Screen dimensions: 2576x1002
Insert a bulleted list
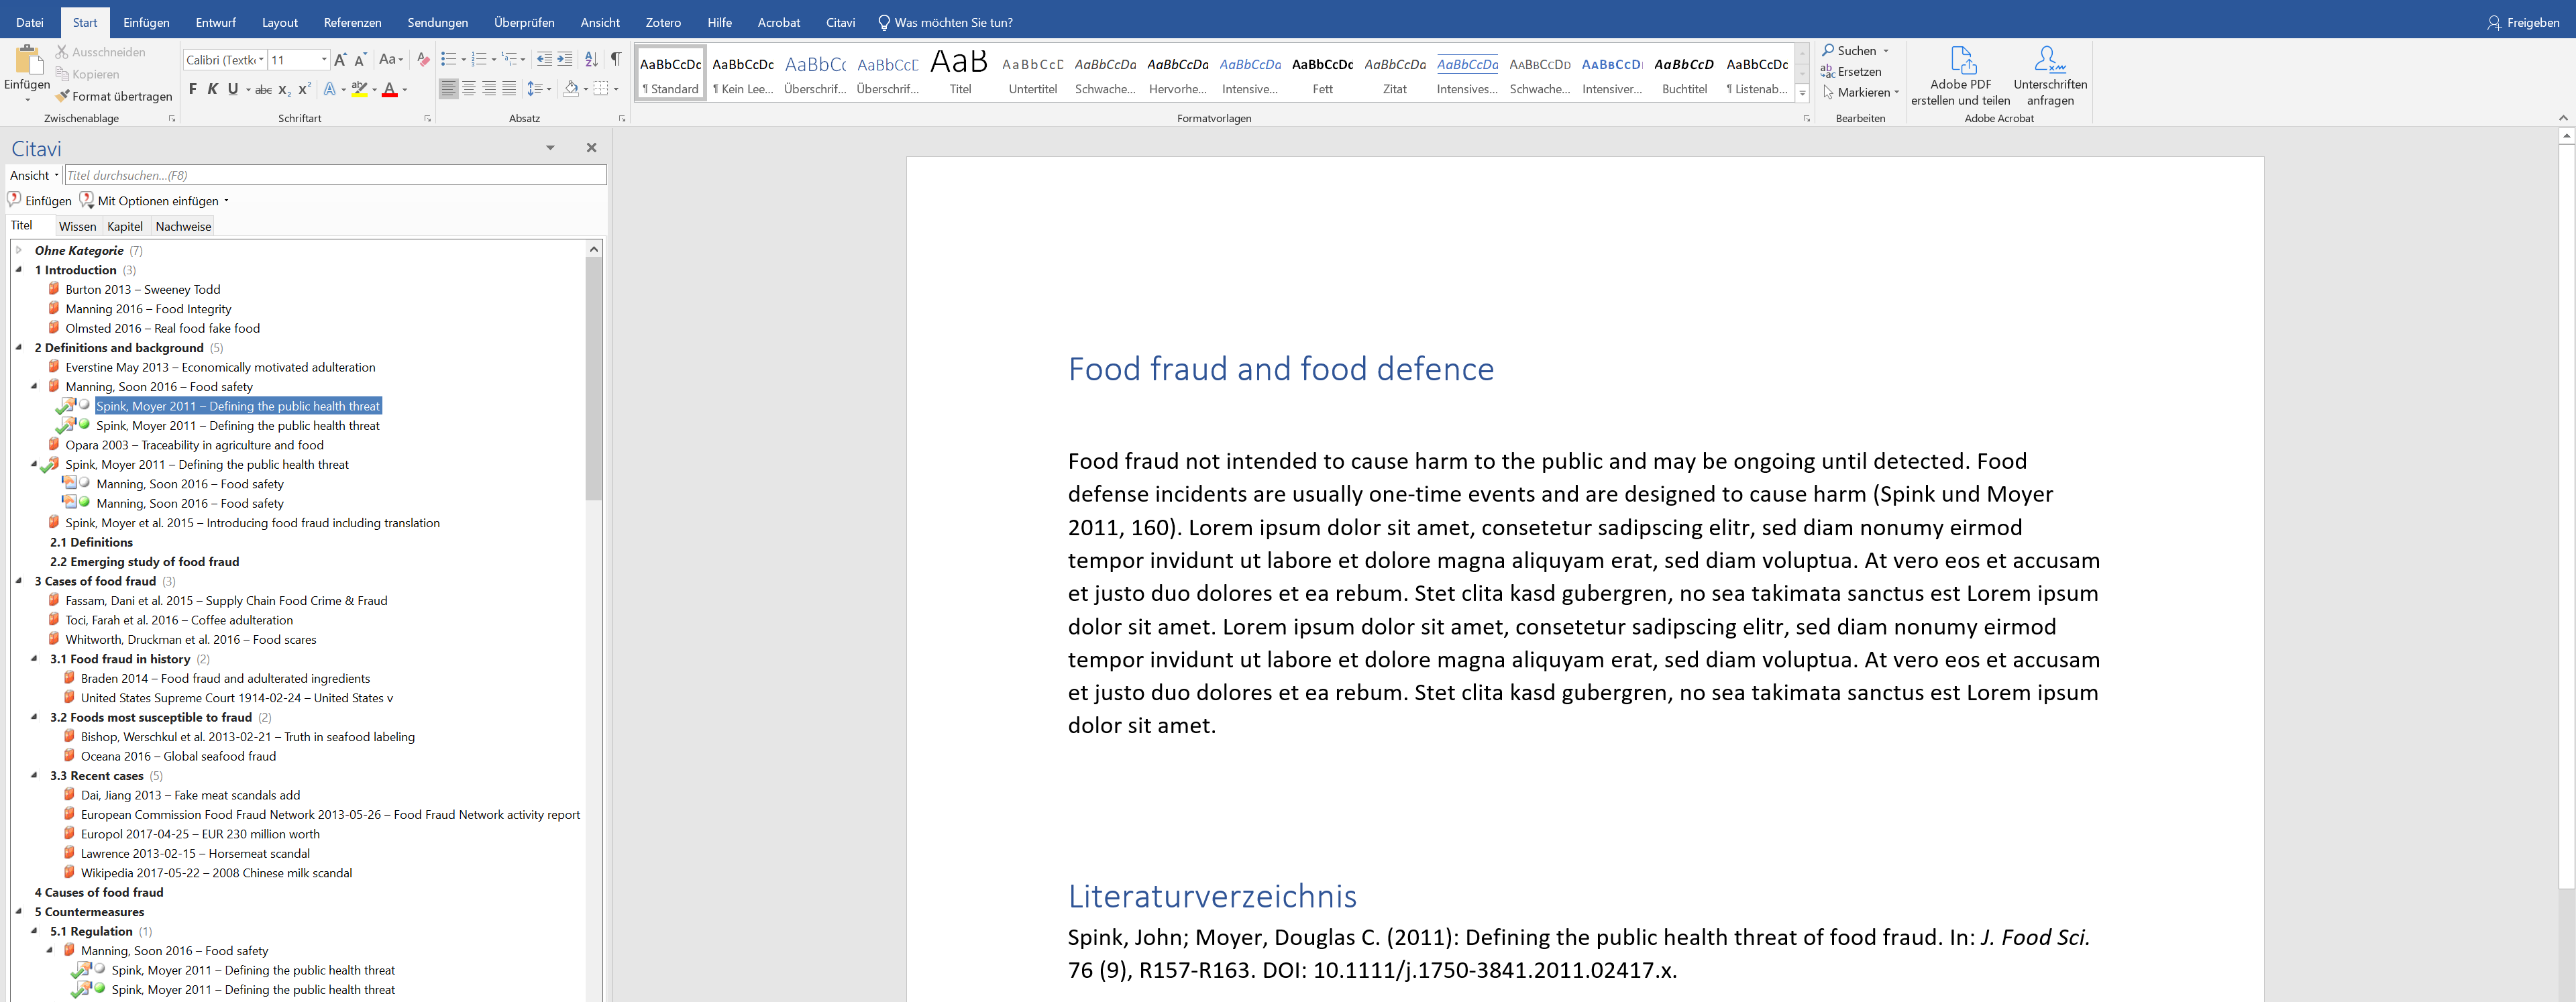click(448, 60)
